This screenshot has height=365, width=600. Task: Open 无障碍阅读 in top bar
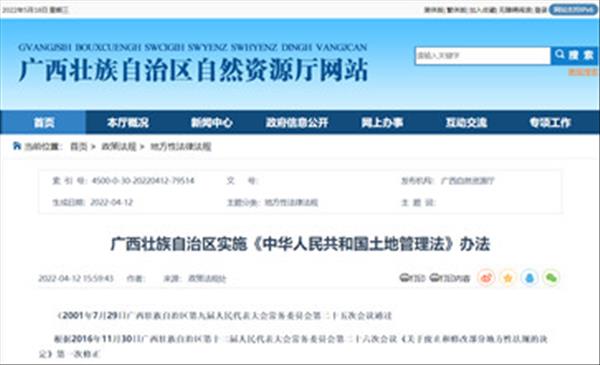tap(515, 10)
